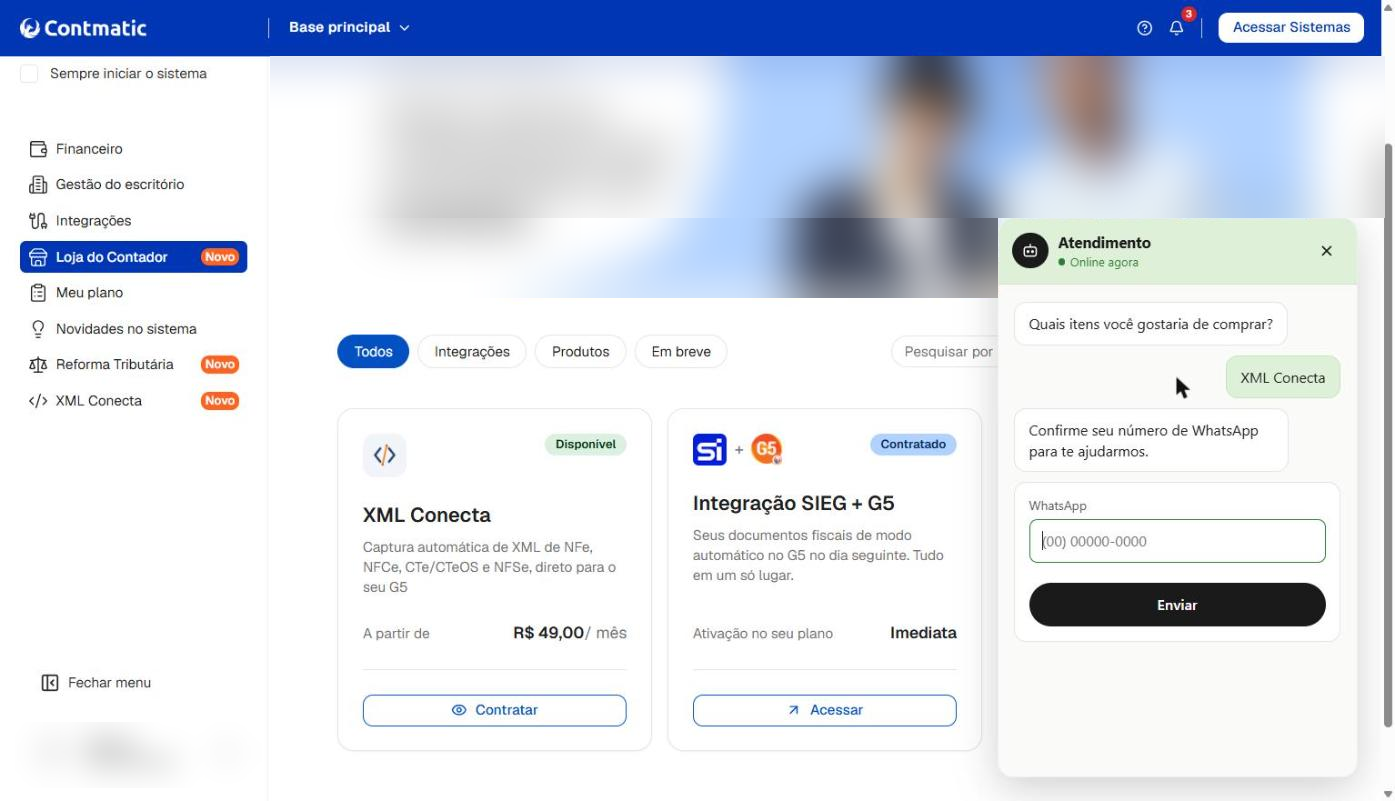Click the Pesquisar por search field
1395x801 pixels.
tap(945, 351)
